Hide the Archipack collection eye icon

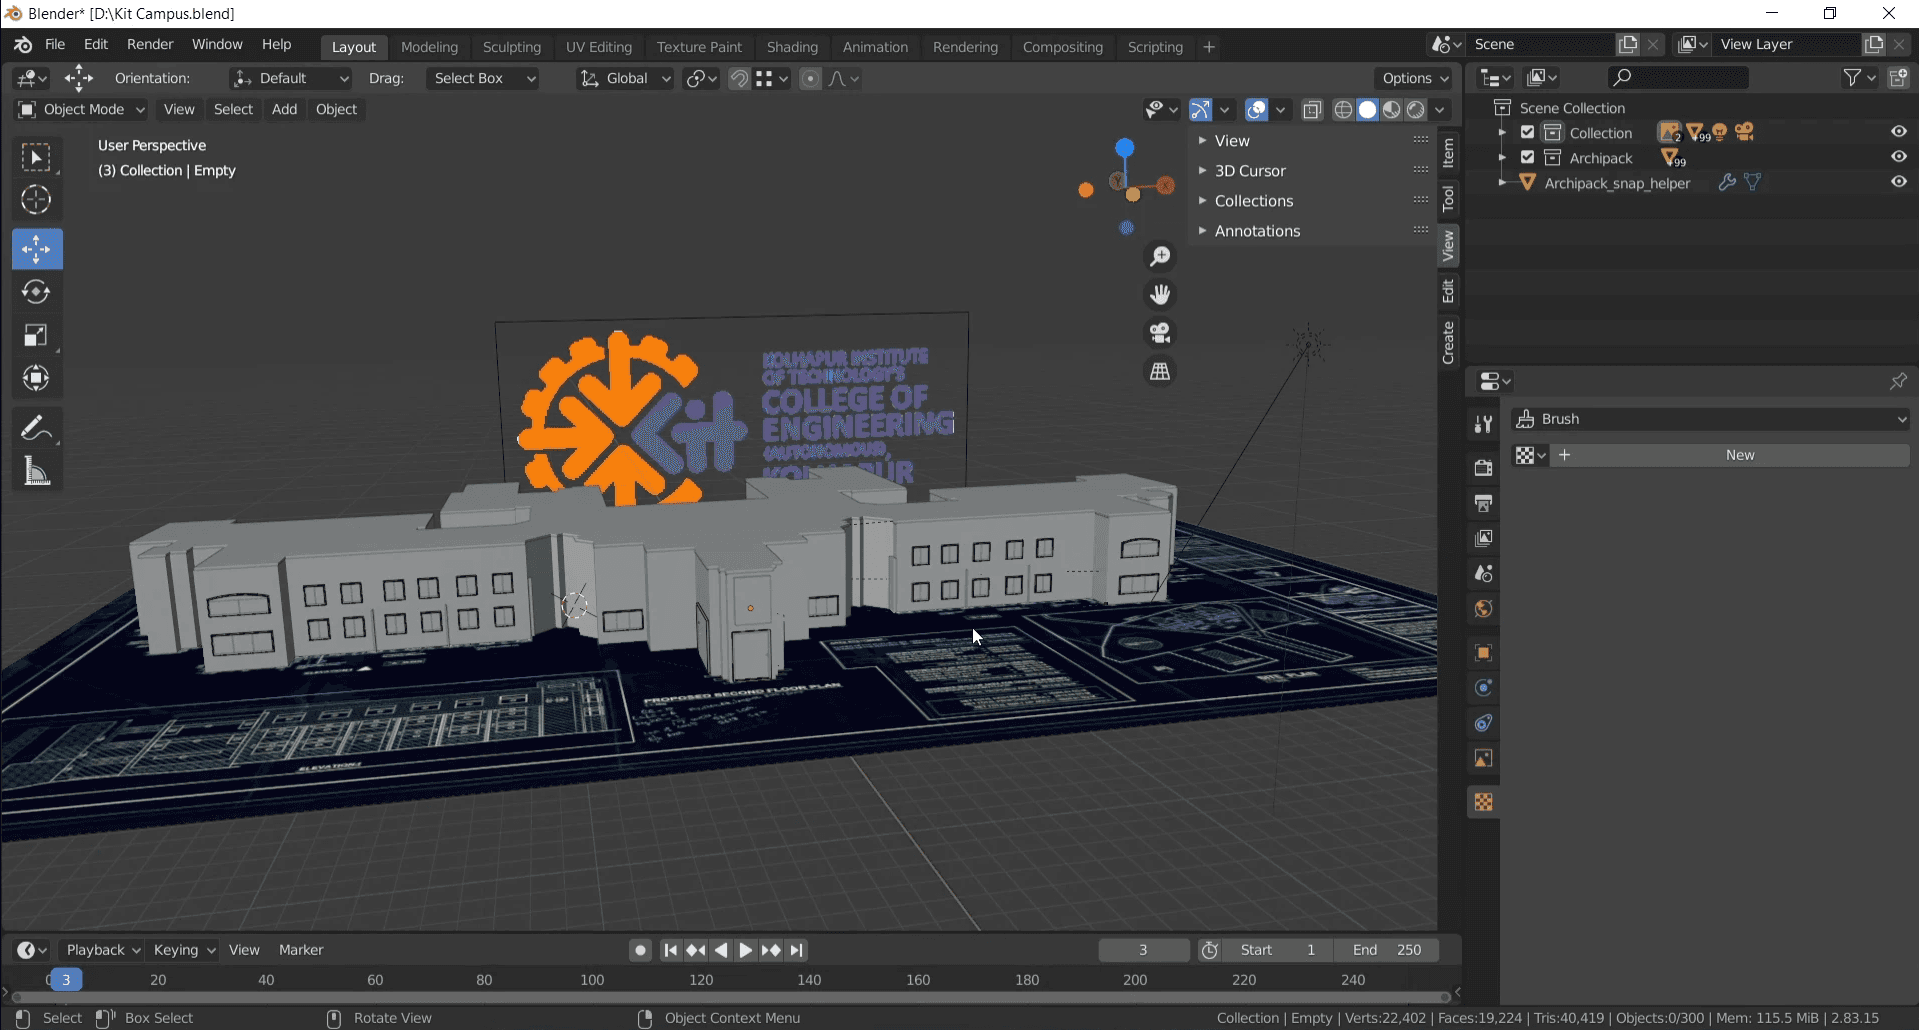(x=1898, y=157)
